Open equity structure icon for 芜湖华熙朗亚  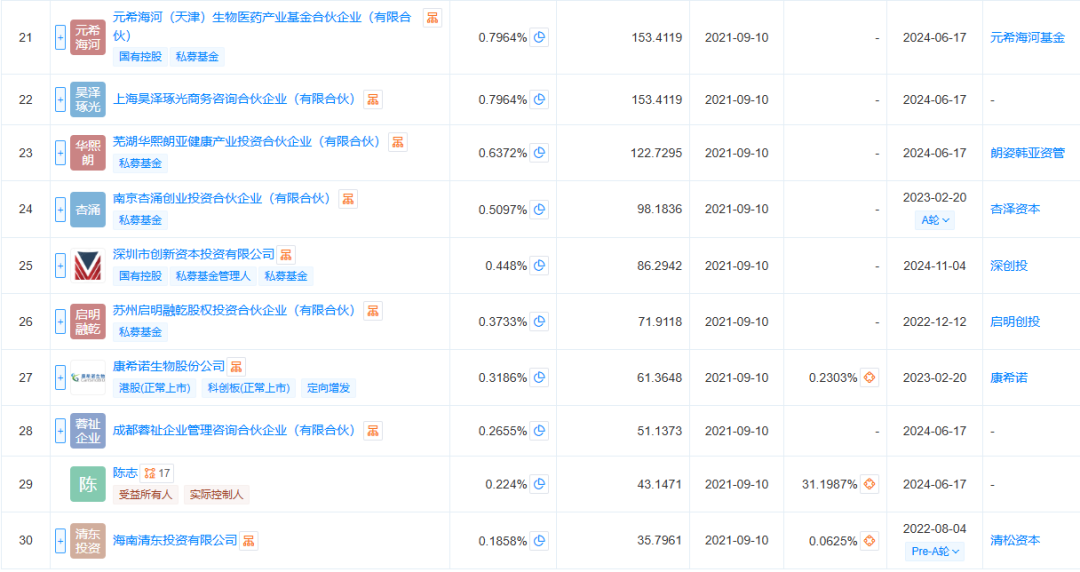tap(397, 142)
